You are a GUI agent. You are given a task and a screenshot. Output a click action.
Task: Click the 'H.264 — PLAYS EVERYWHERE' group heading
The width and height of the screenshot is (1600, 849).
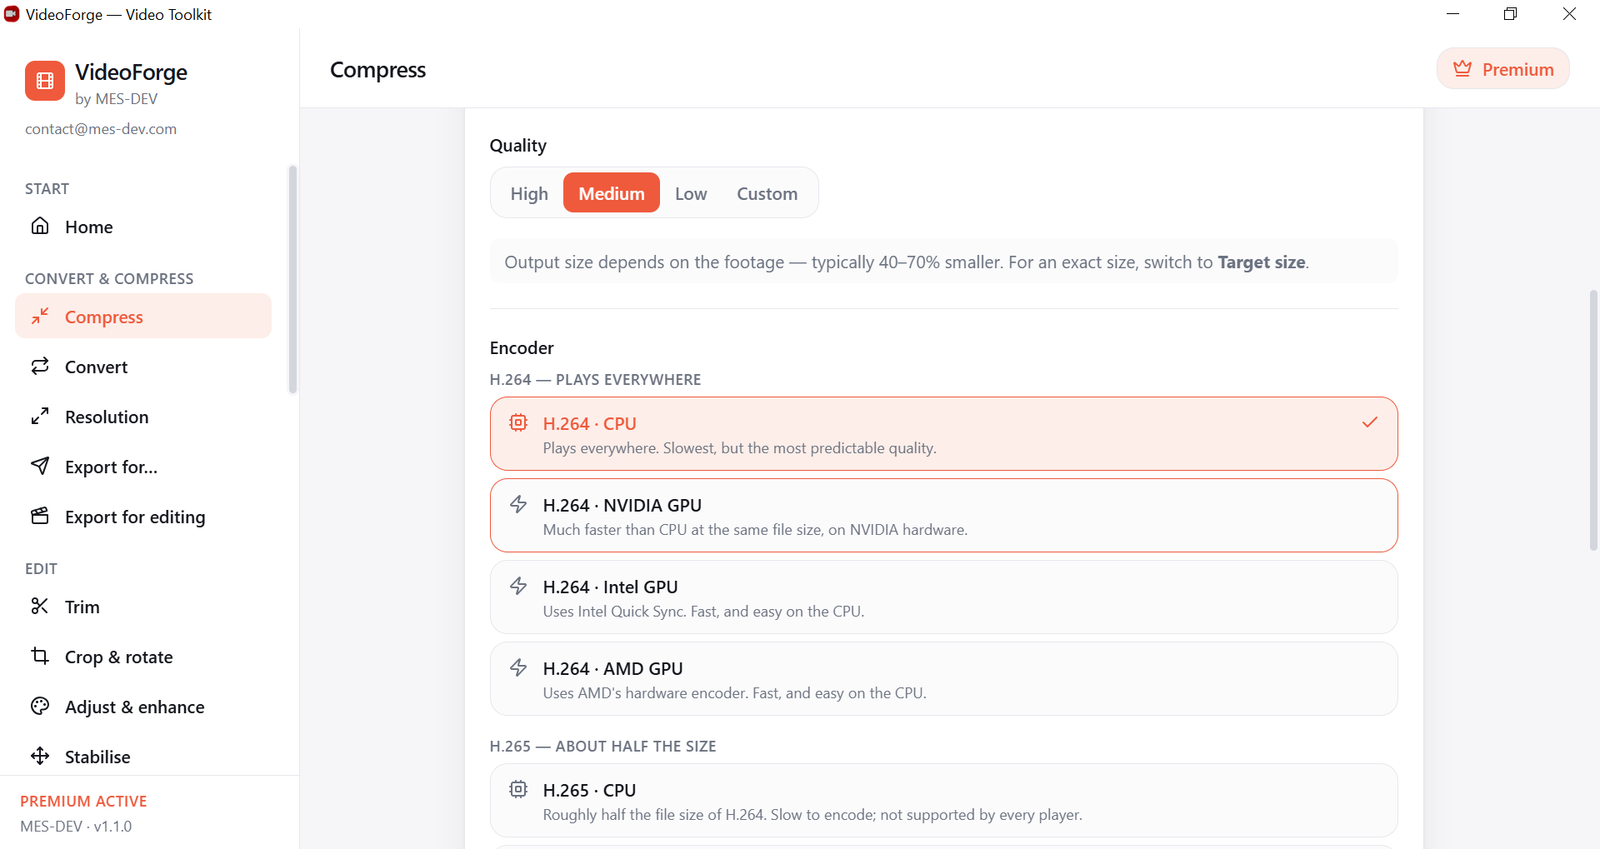(595, 380)
